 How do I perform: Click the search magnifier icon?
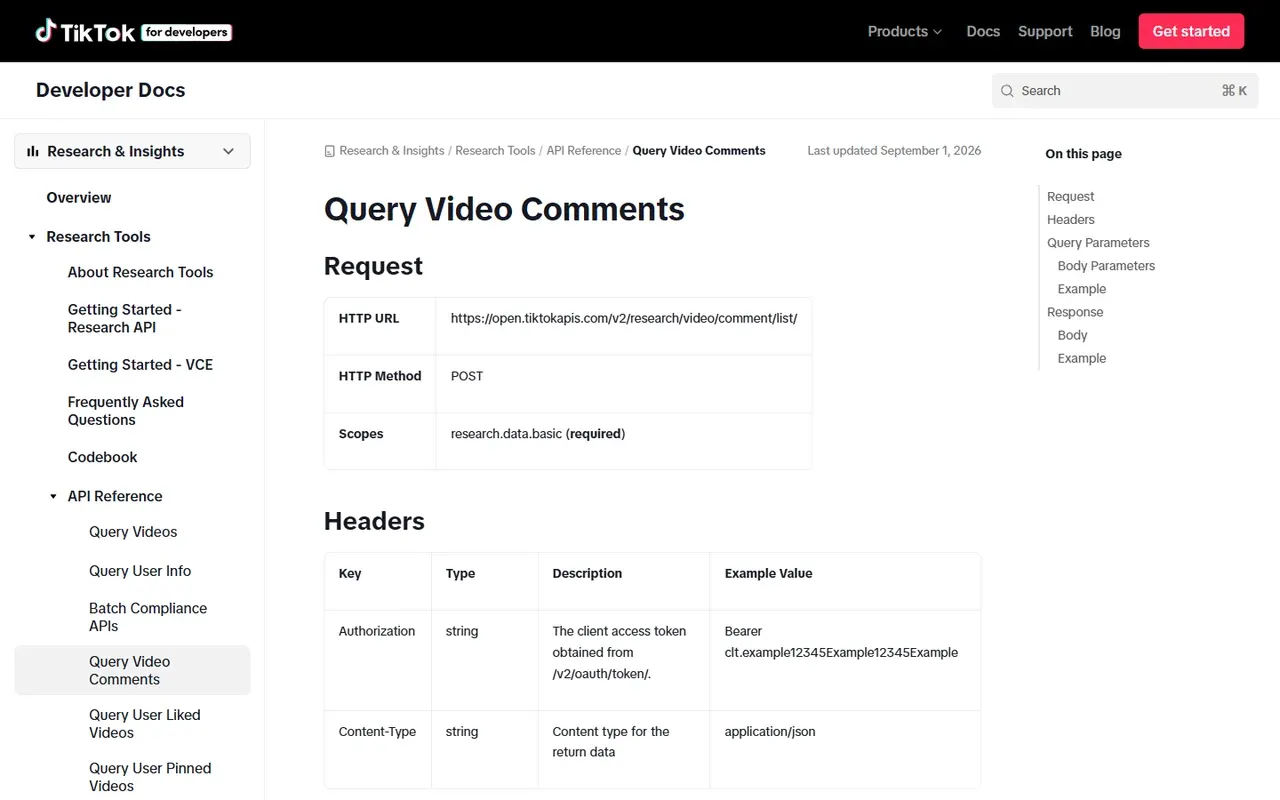(x=1007, y=91)
